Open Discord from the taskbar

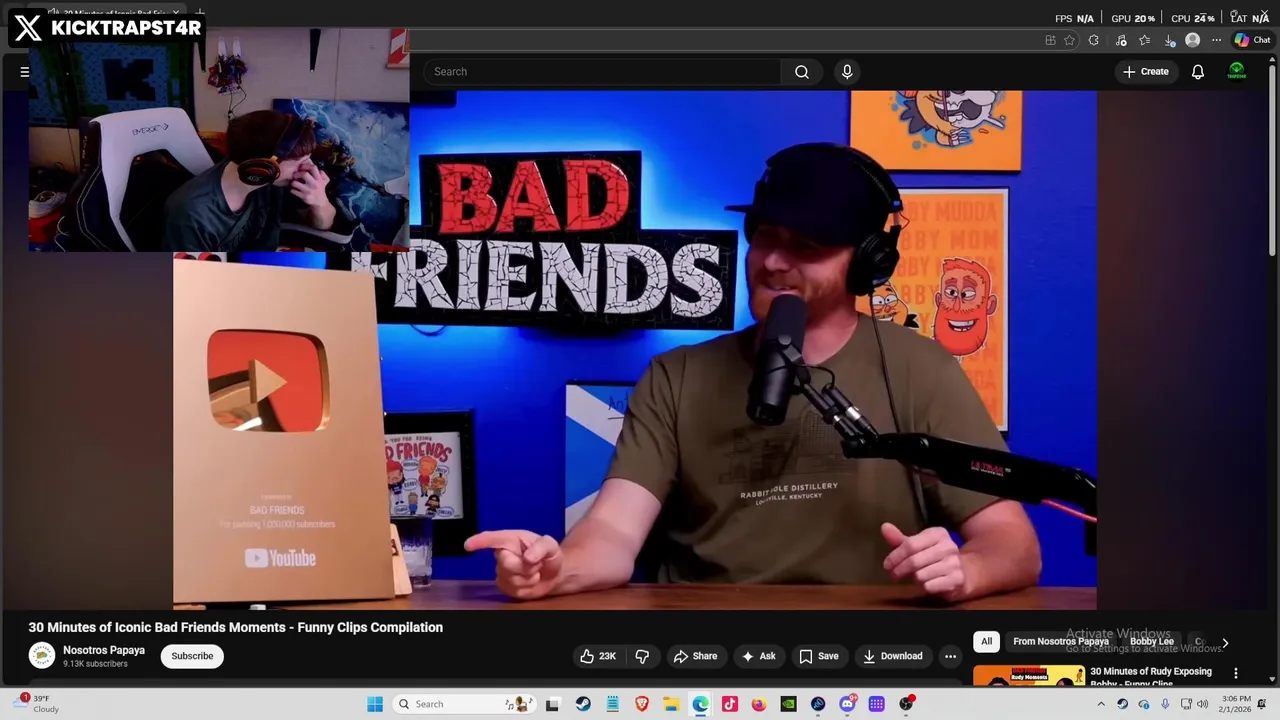click(x=847, y=704)
